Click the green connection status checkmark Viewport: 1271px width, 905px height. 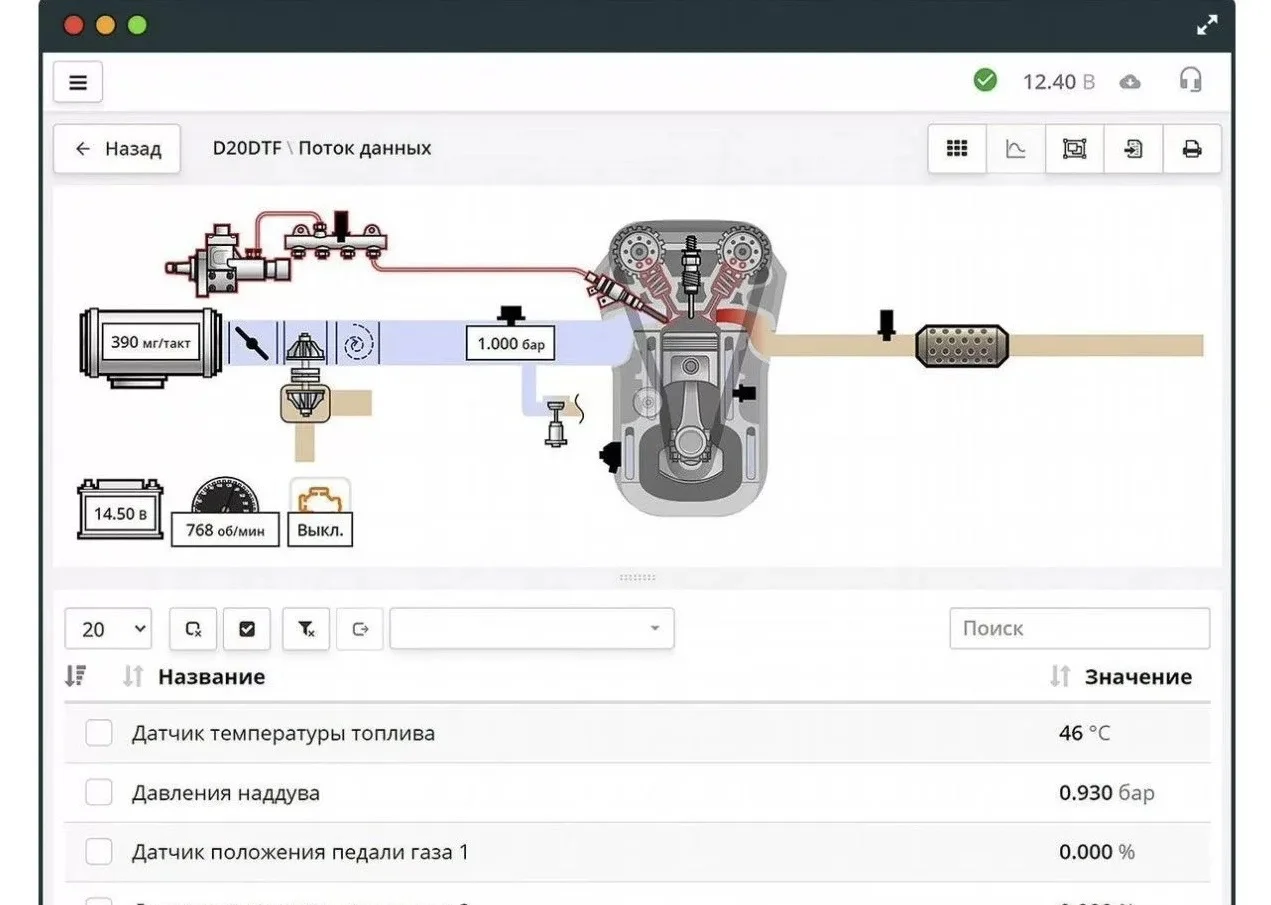(985, 80)
